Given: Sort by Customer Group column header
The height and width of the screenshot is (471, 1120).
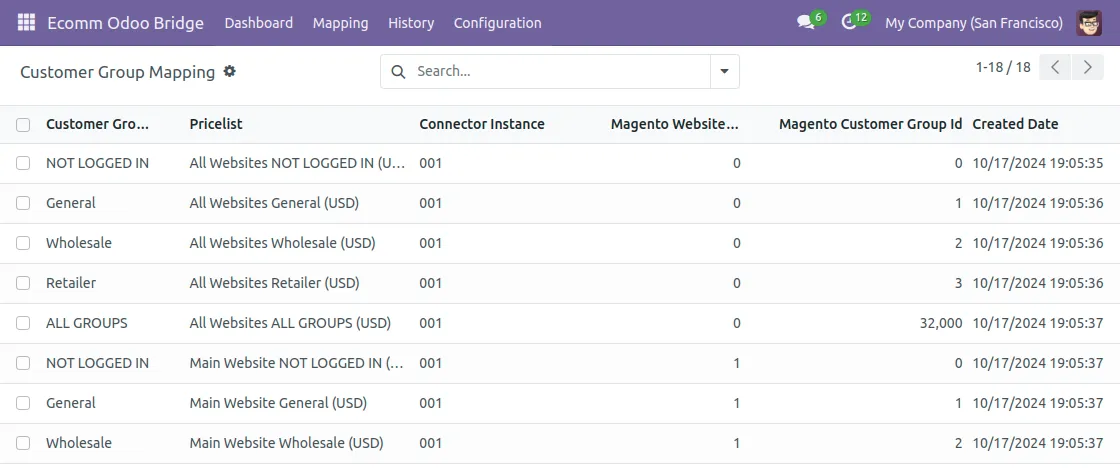Looking at the screenshot, I should point(98,124).
